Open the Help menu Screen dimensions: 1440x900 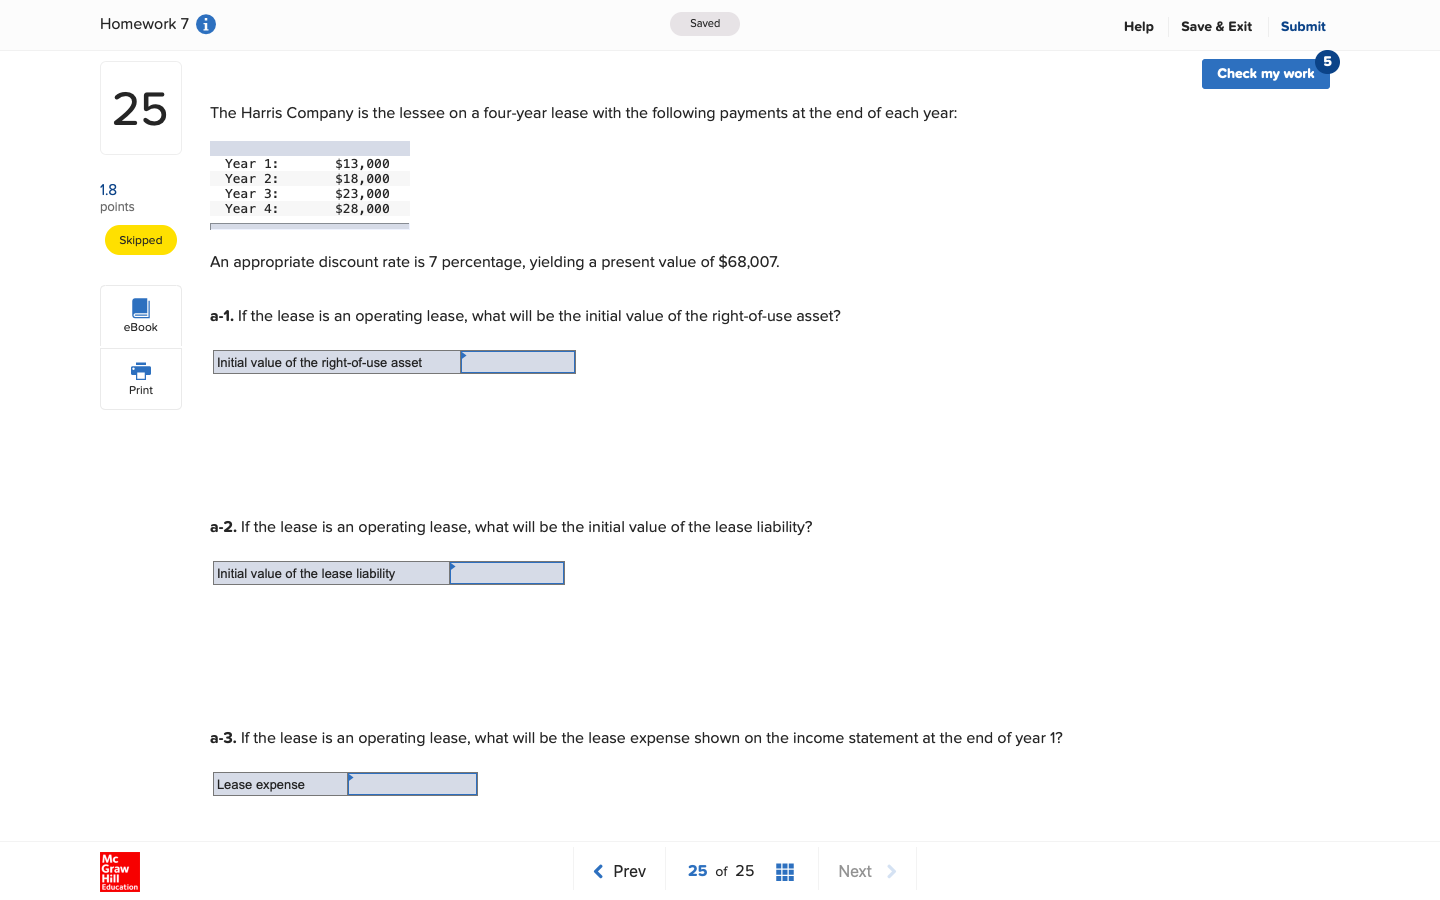[x=1138, y=26]
